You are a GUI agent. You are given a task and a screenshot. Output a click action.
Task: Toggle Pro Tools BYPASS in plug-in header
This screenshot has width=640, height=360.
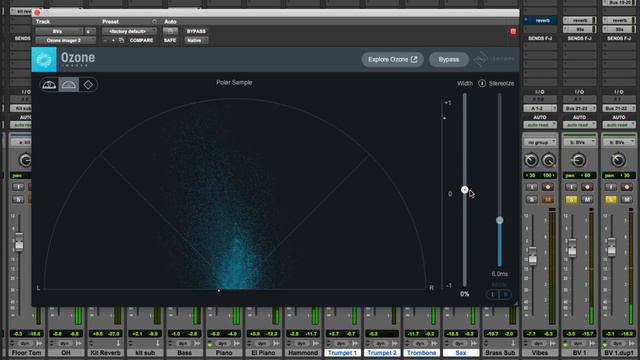point(196,31)
